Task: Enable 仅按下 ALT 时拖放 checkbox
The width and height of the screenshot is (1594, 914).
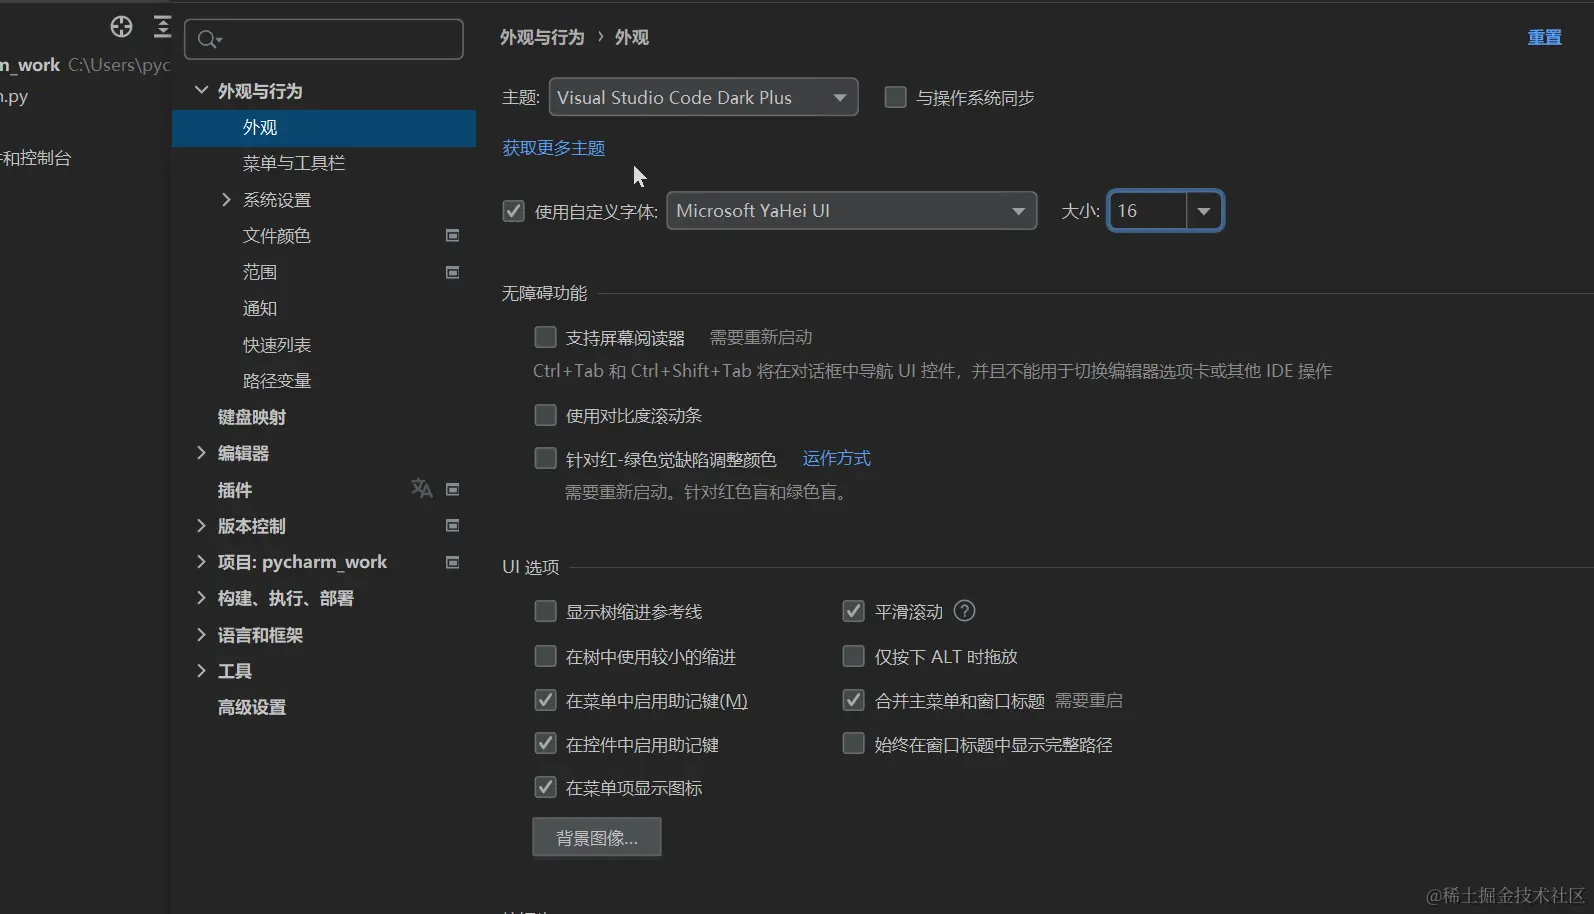Action: [x=853, y=656]
